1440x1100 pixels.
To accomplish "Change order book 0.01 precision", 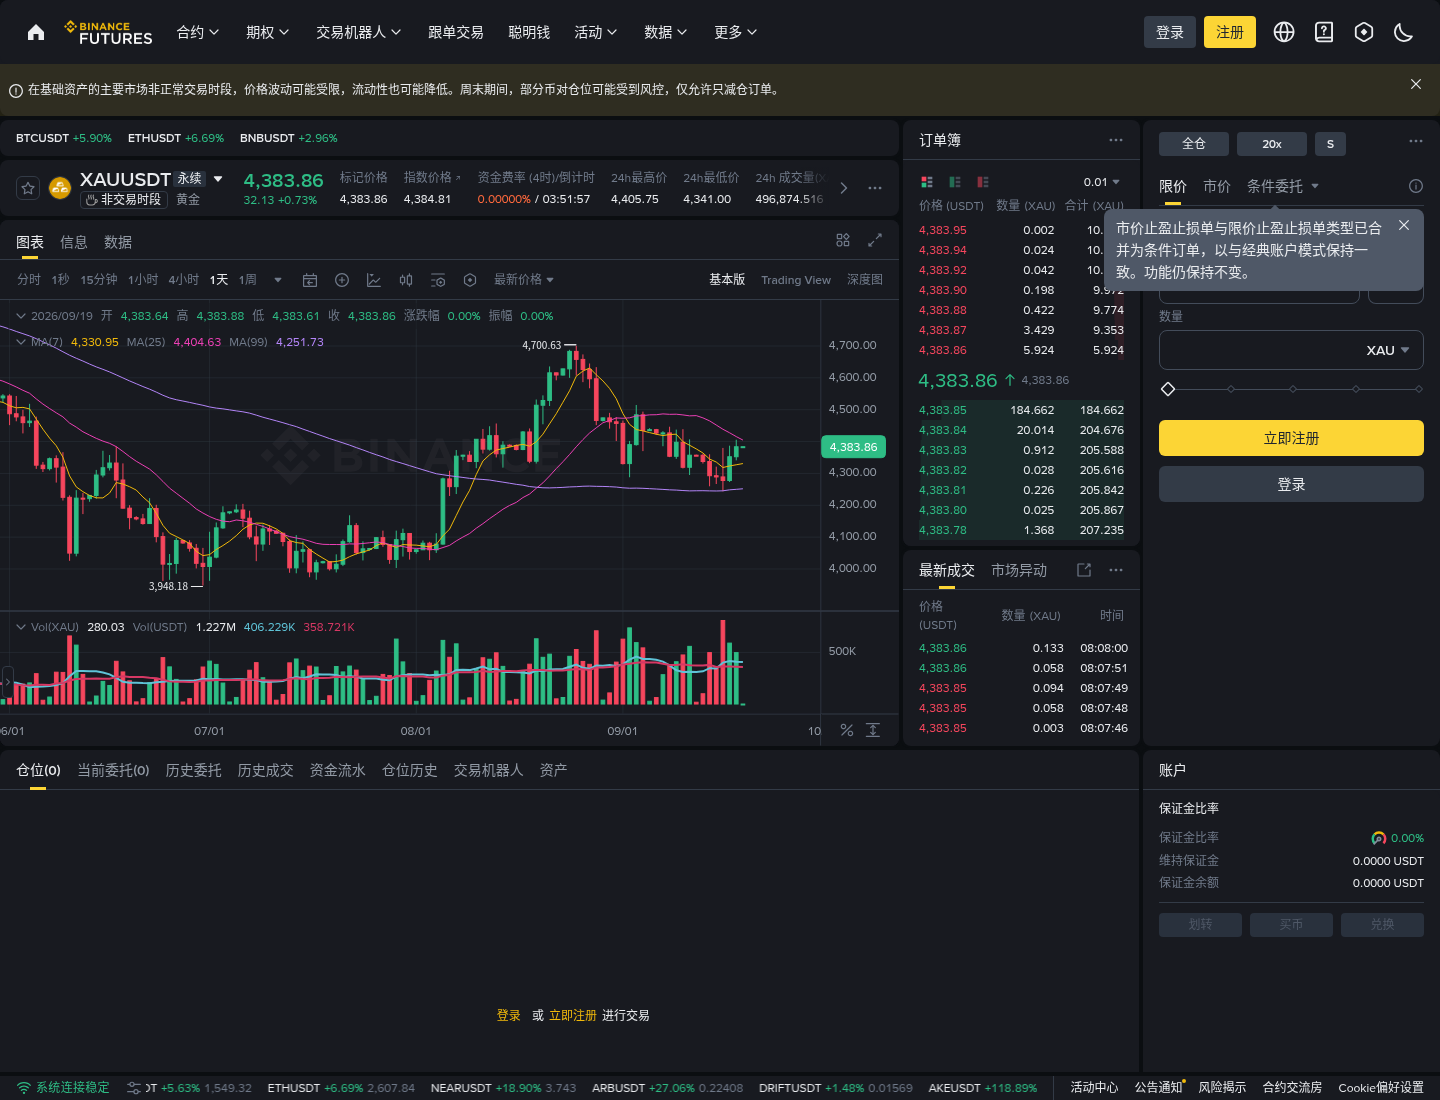I will tap(1102, 182).
